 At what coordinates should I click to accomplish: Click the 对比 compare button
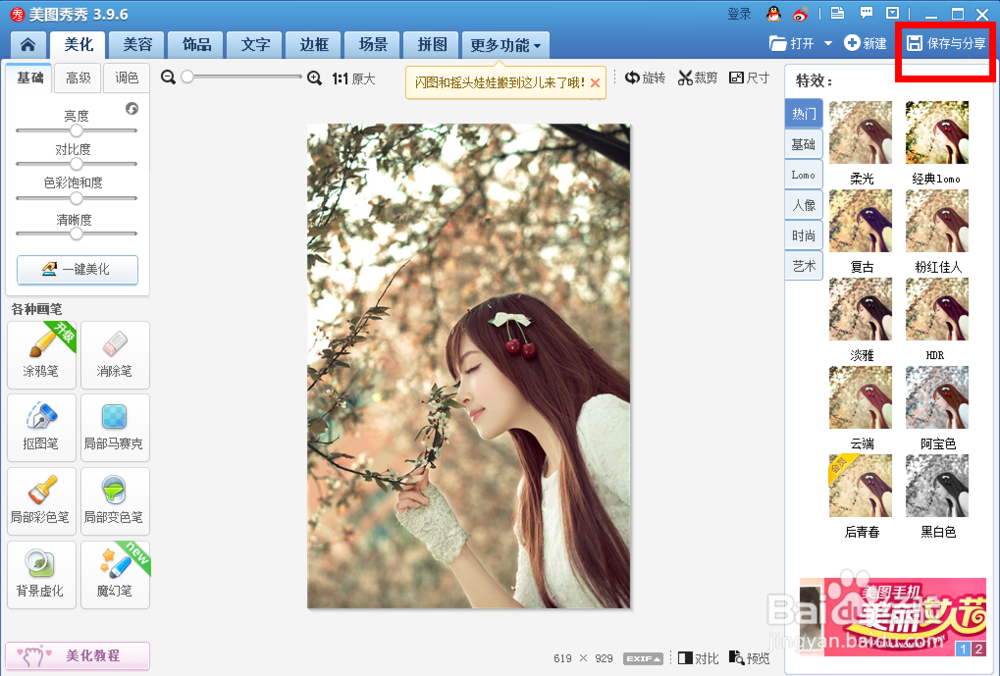698,658
